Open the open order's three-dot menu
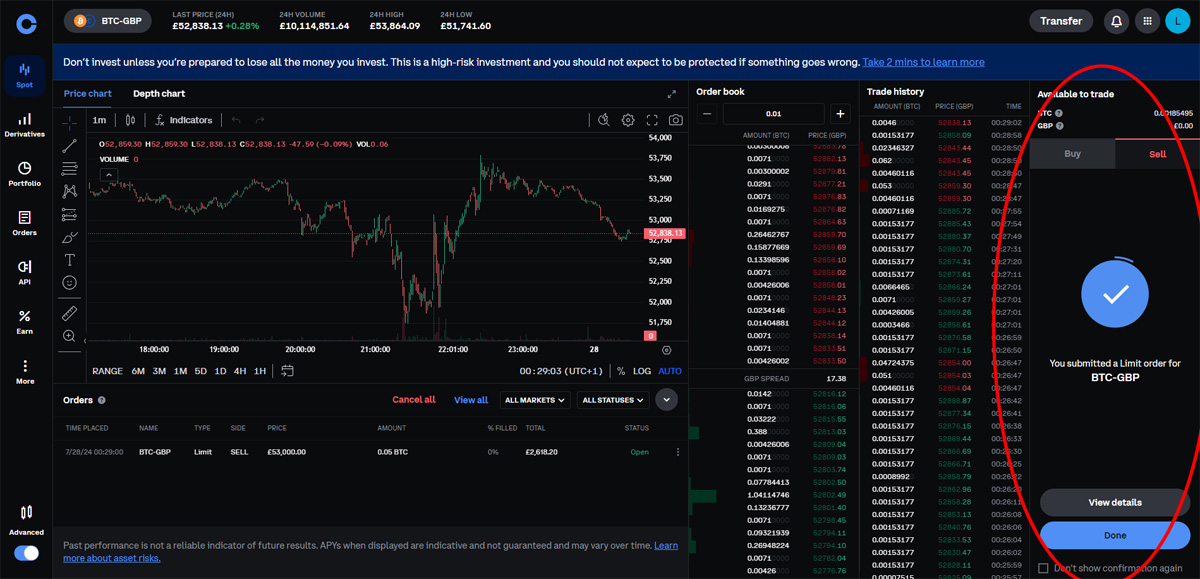 coord(677,452)
